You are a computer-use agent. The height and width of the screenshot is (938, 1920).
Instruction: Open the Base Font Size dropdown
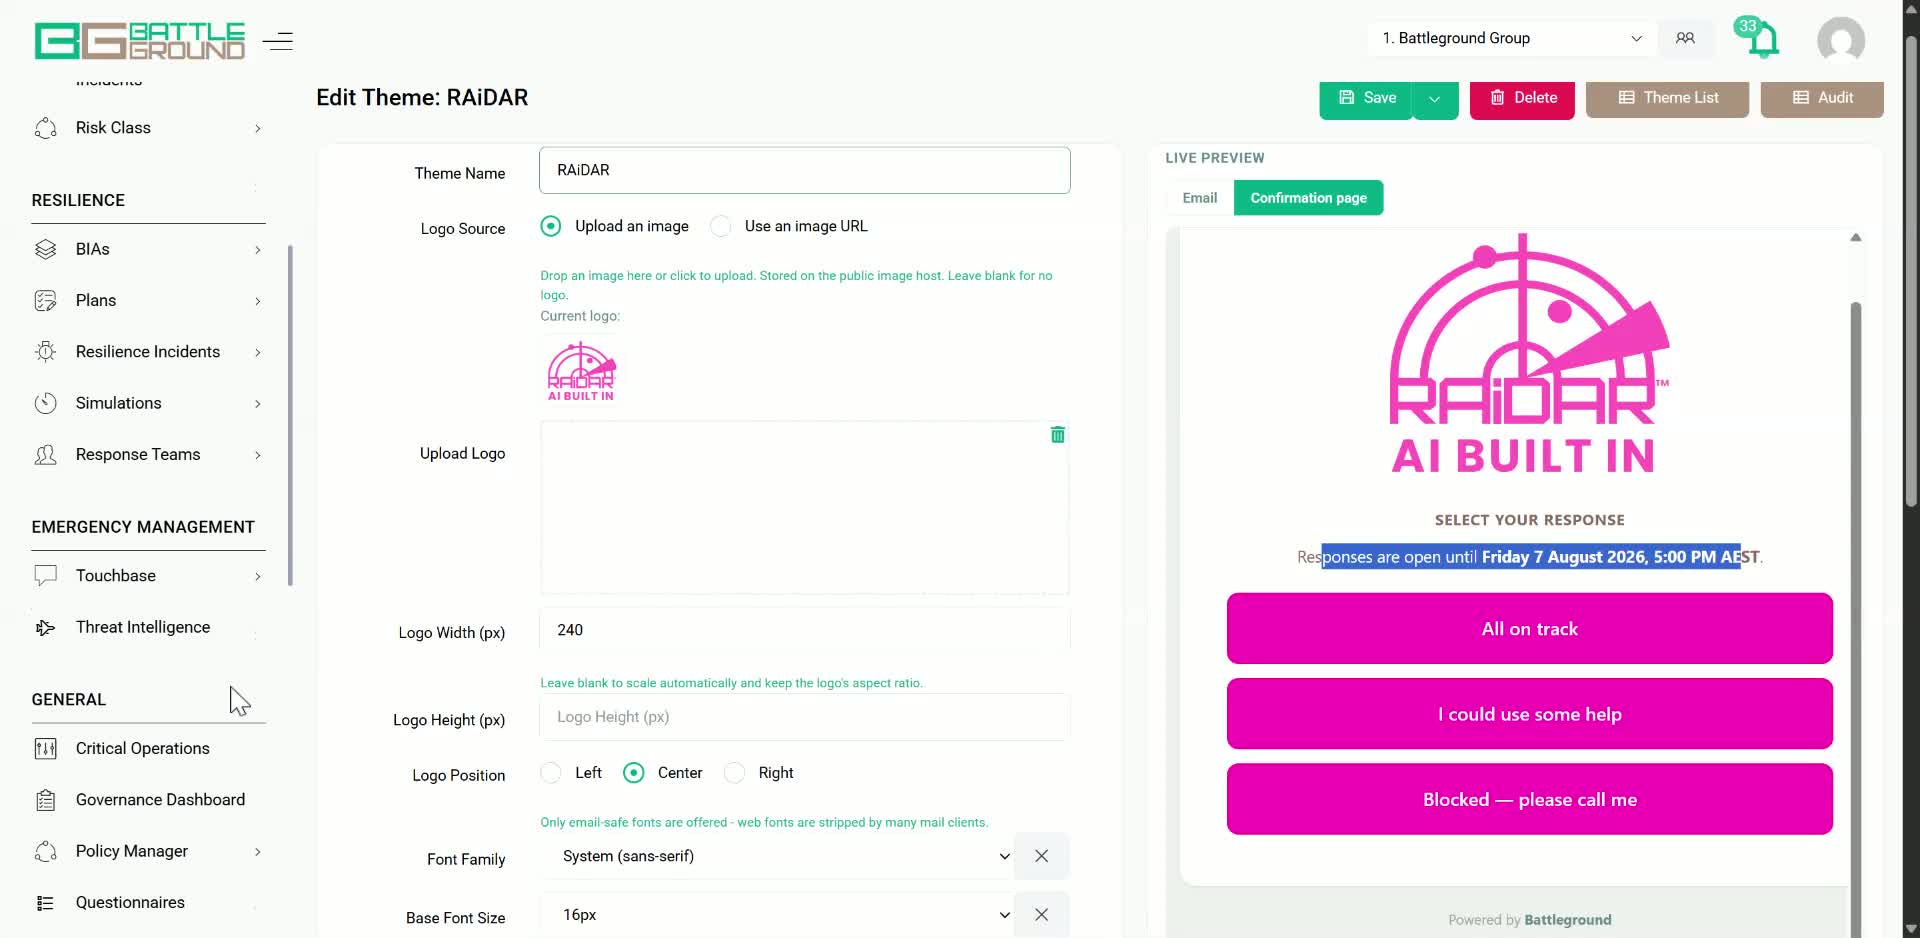(x=777, y=915)
